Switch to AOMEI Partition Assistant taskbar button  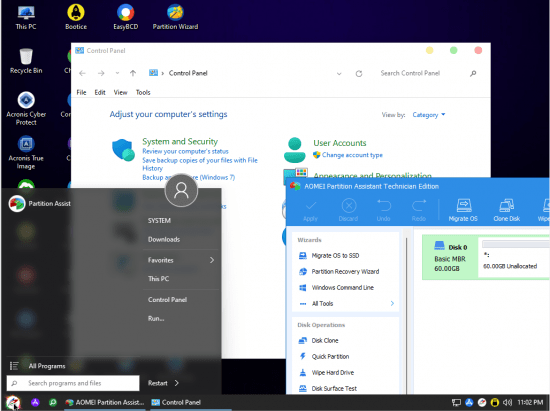[x=105, y=403]
